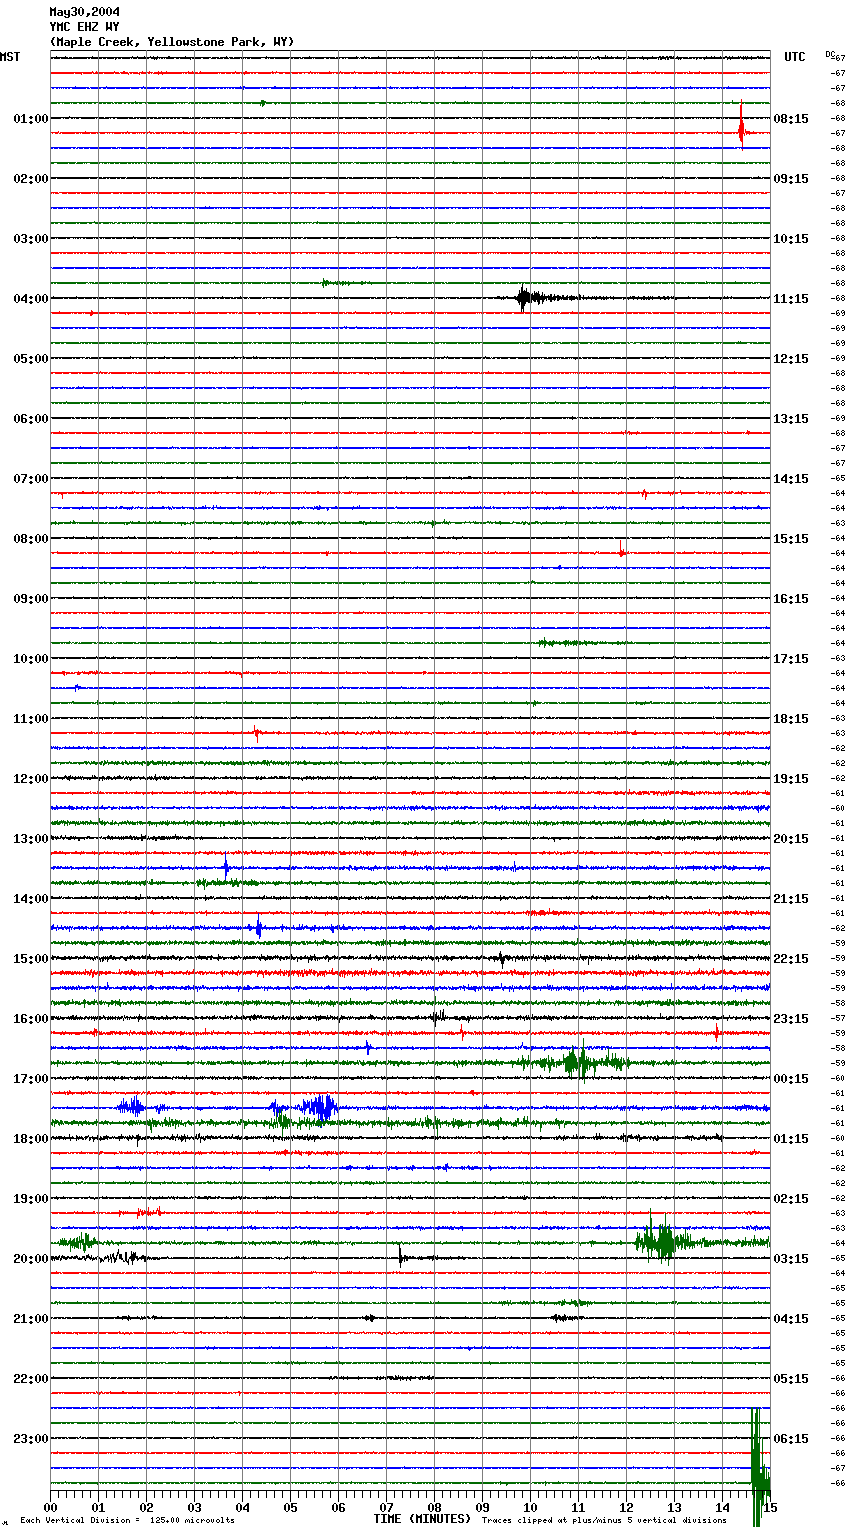Select the 20:00 MST time label
Image resolution: width=850 pixels, height=1534 pixels.
[x=31, y=1259]
